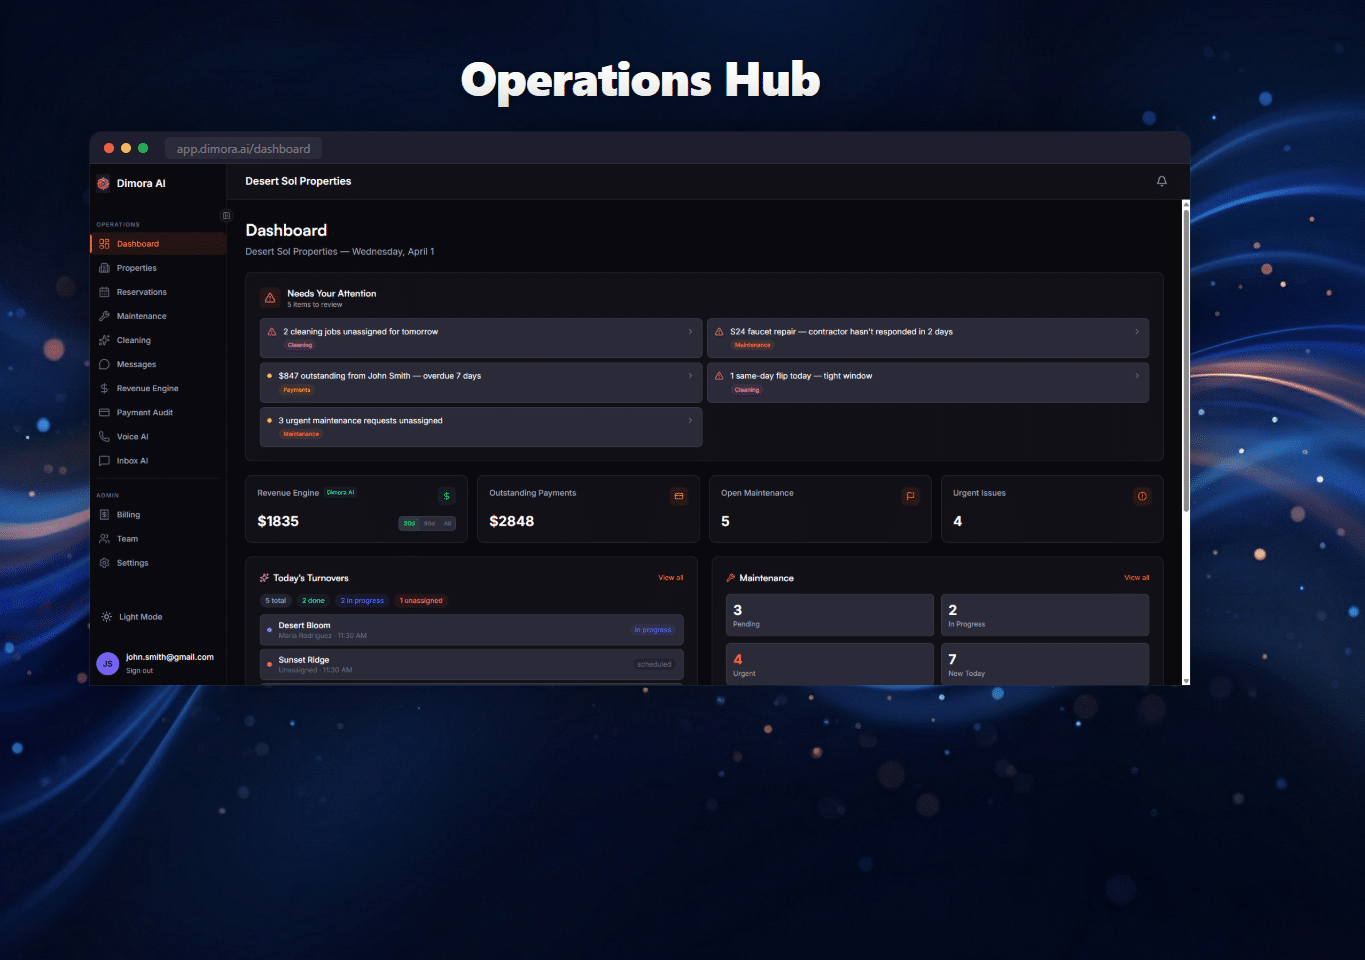1365x960 pixels.
Task: Click the Payment Audit card icon
Action: (104, 413)
